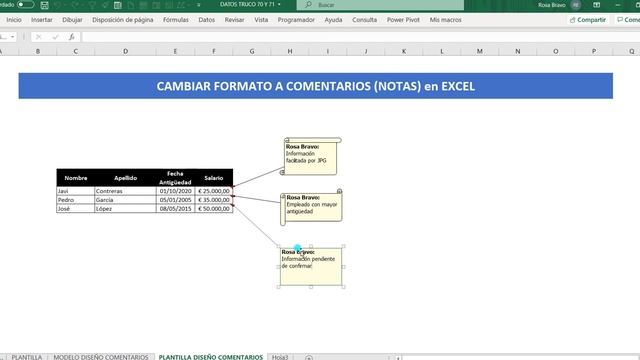Viewport: 640px width, 360px height.
Task: Open the Revisar ribbon tab
Action: [x=234, y=20]
